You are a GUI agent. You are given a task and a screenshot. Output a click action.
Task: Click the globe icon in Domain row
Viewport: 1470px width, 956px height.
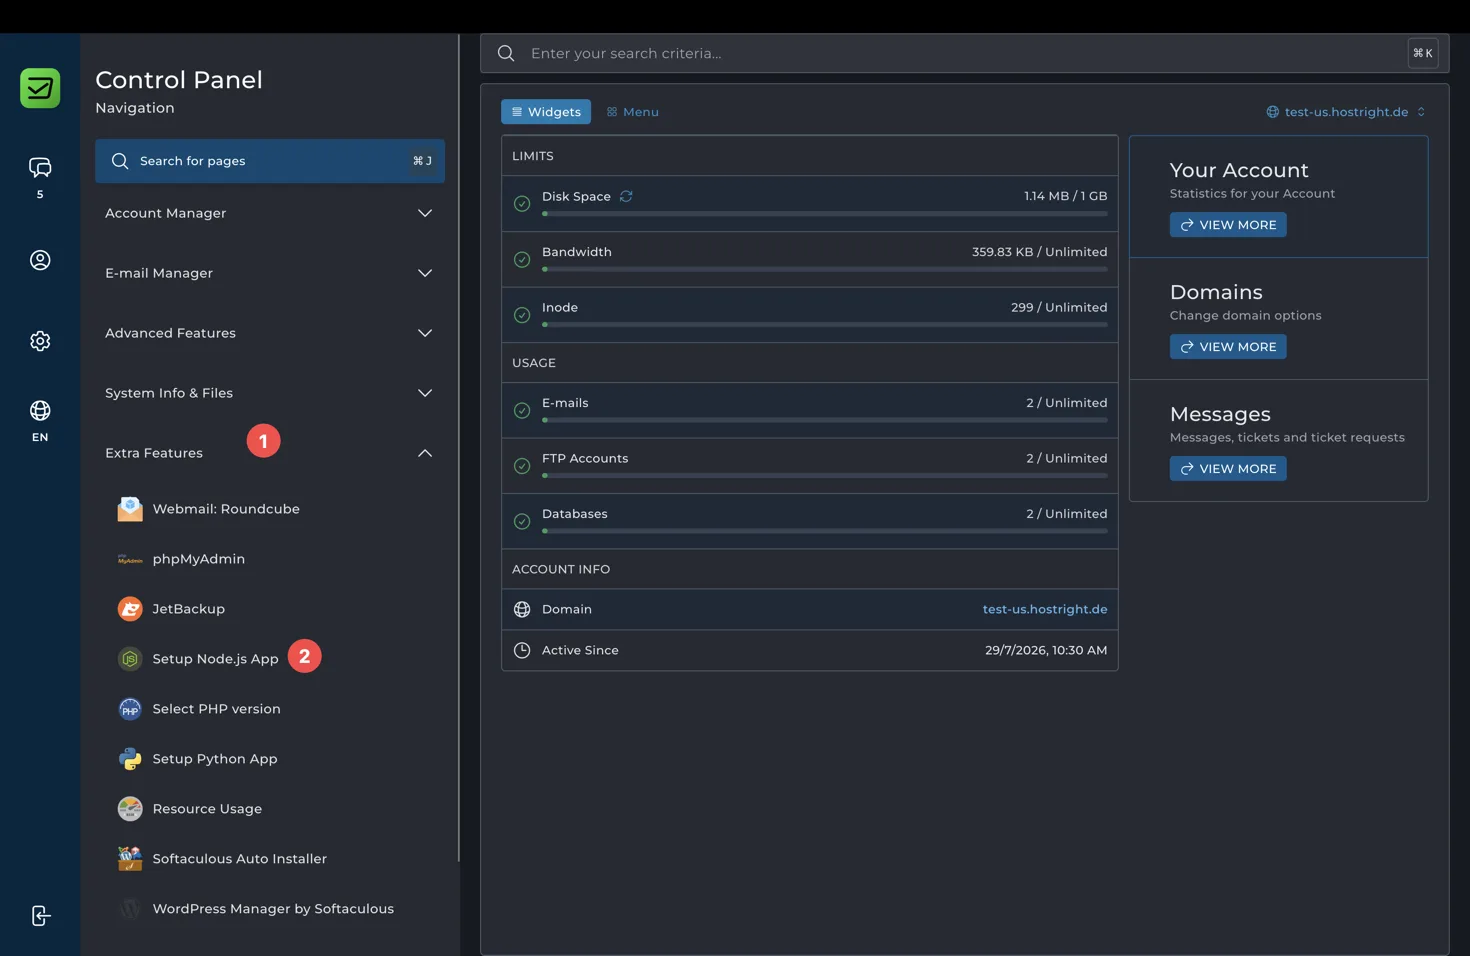522,609
